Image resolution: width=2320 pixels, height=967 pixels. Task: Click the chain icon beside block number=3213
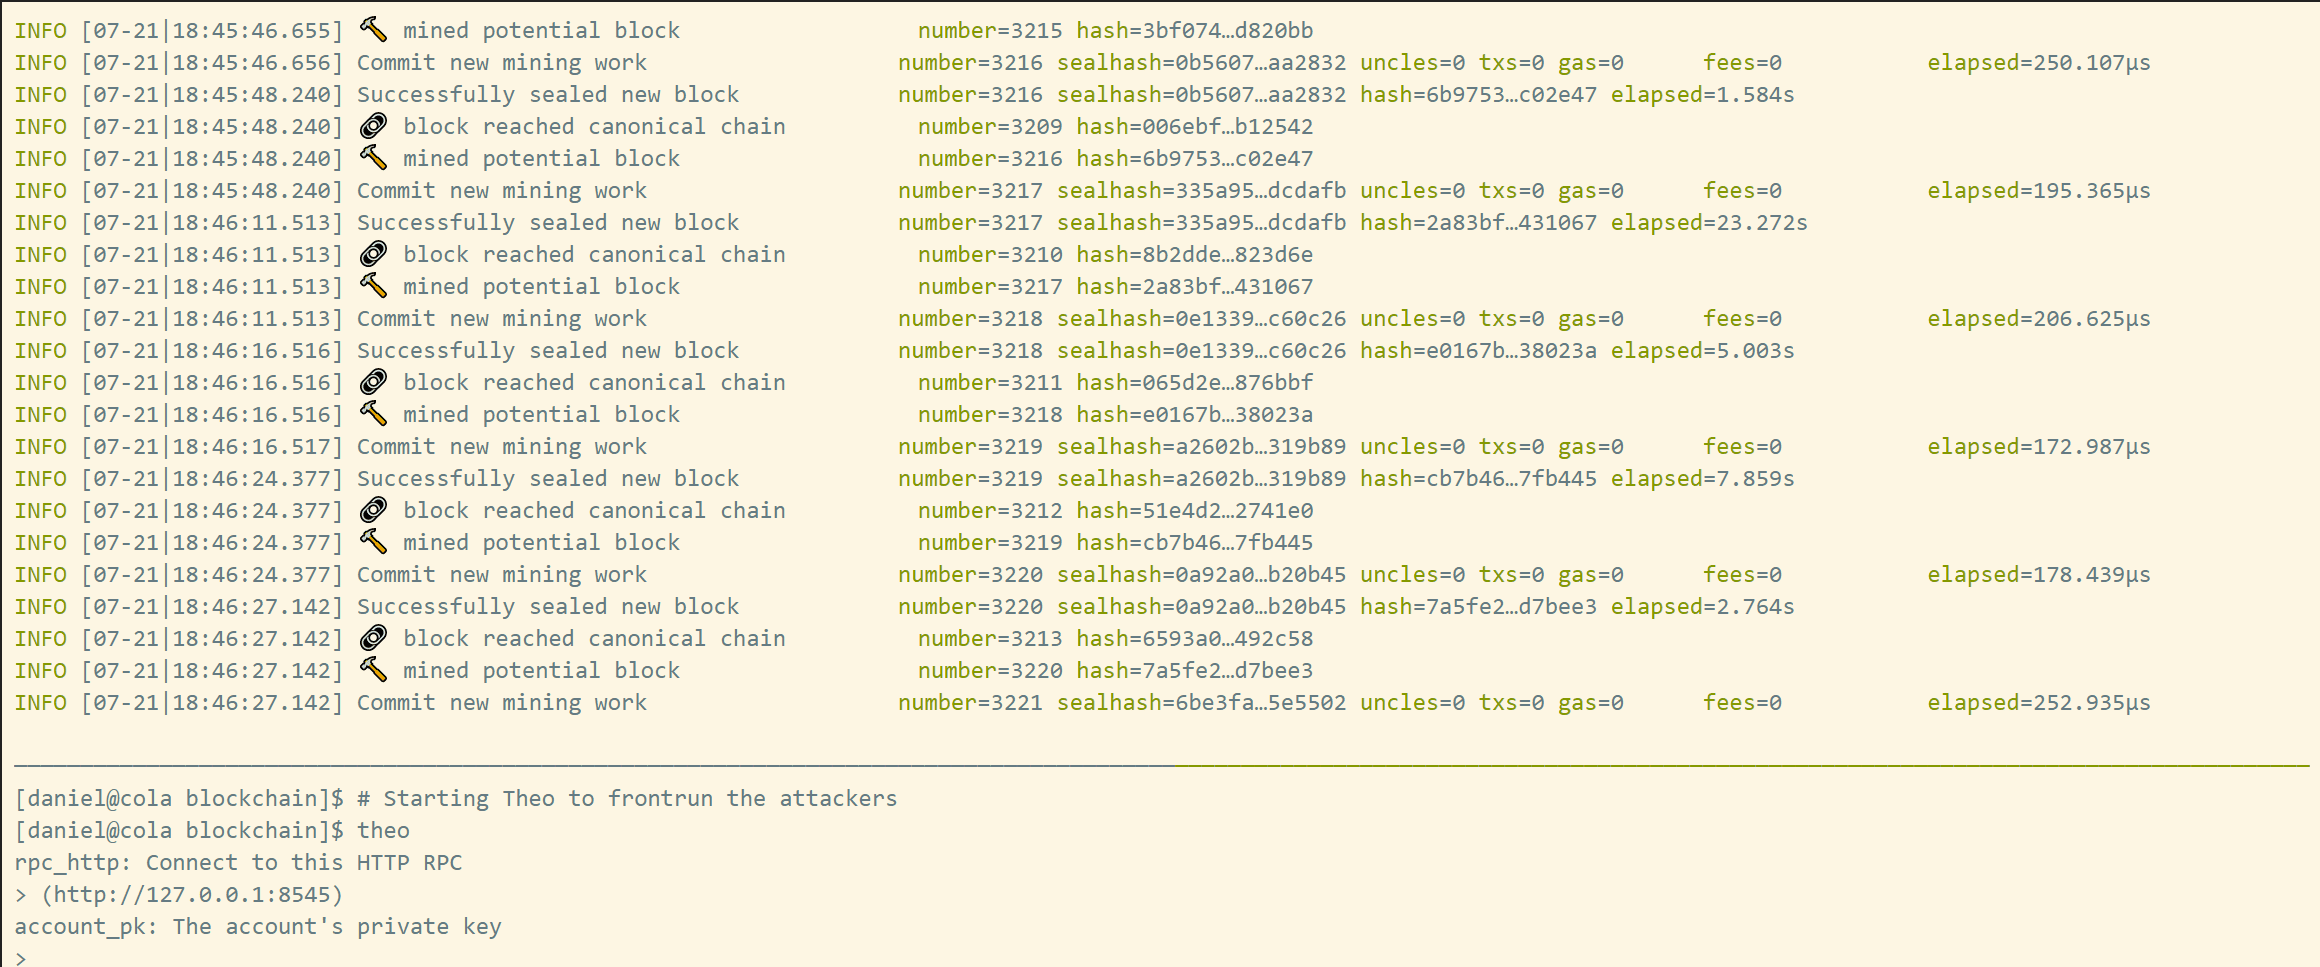pyautogui.click(x=373, y=638)
